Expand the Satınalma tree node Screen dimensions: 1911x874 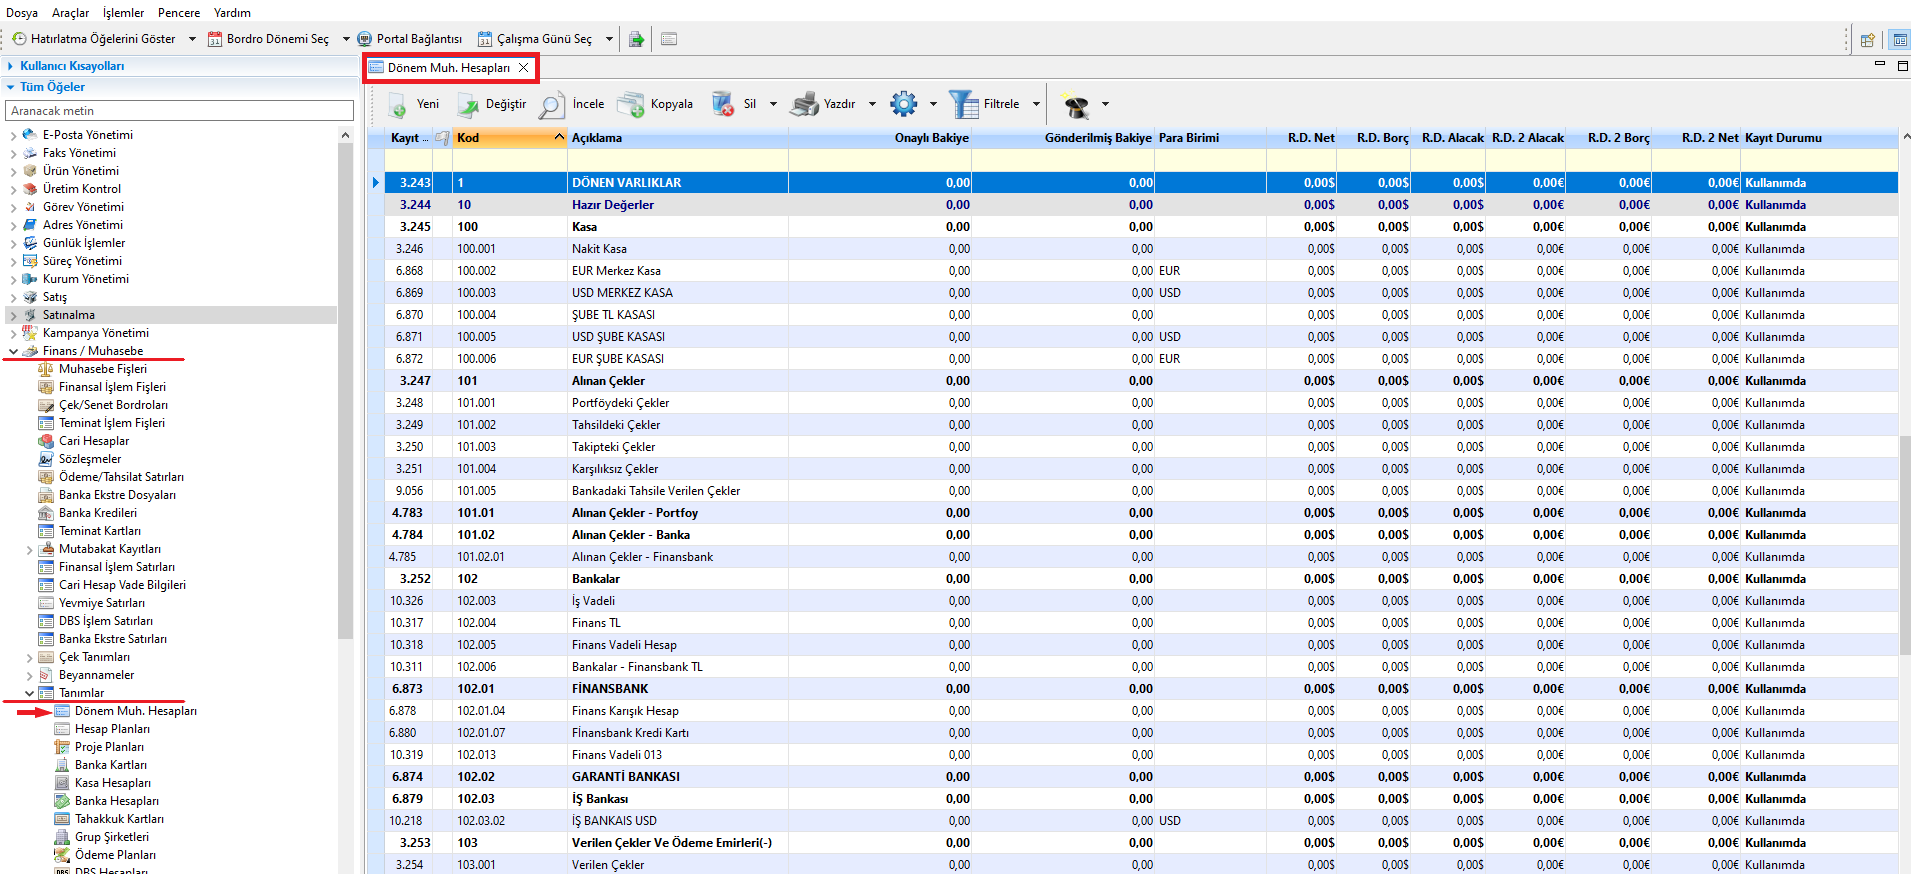pos(13,315)
